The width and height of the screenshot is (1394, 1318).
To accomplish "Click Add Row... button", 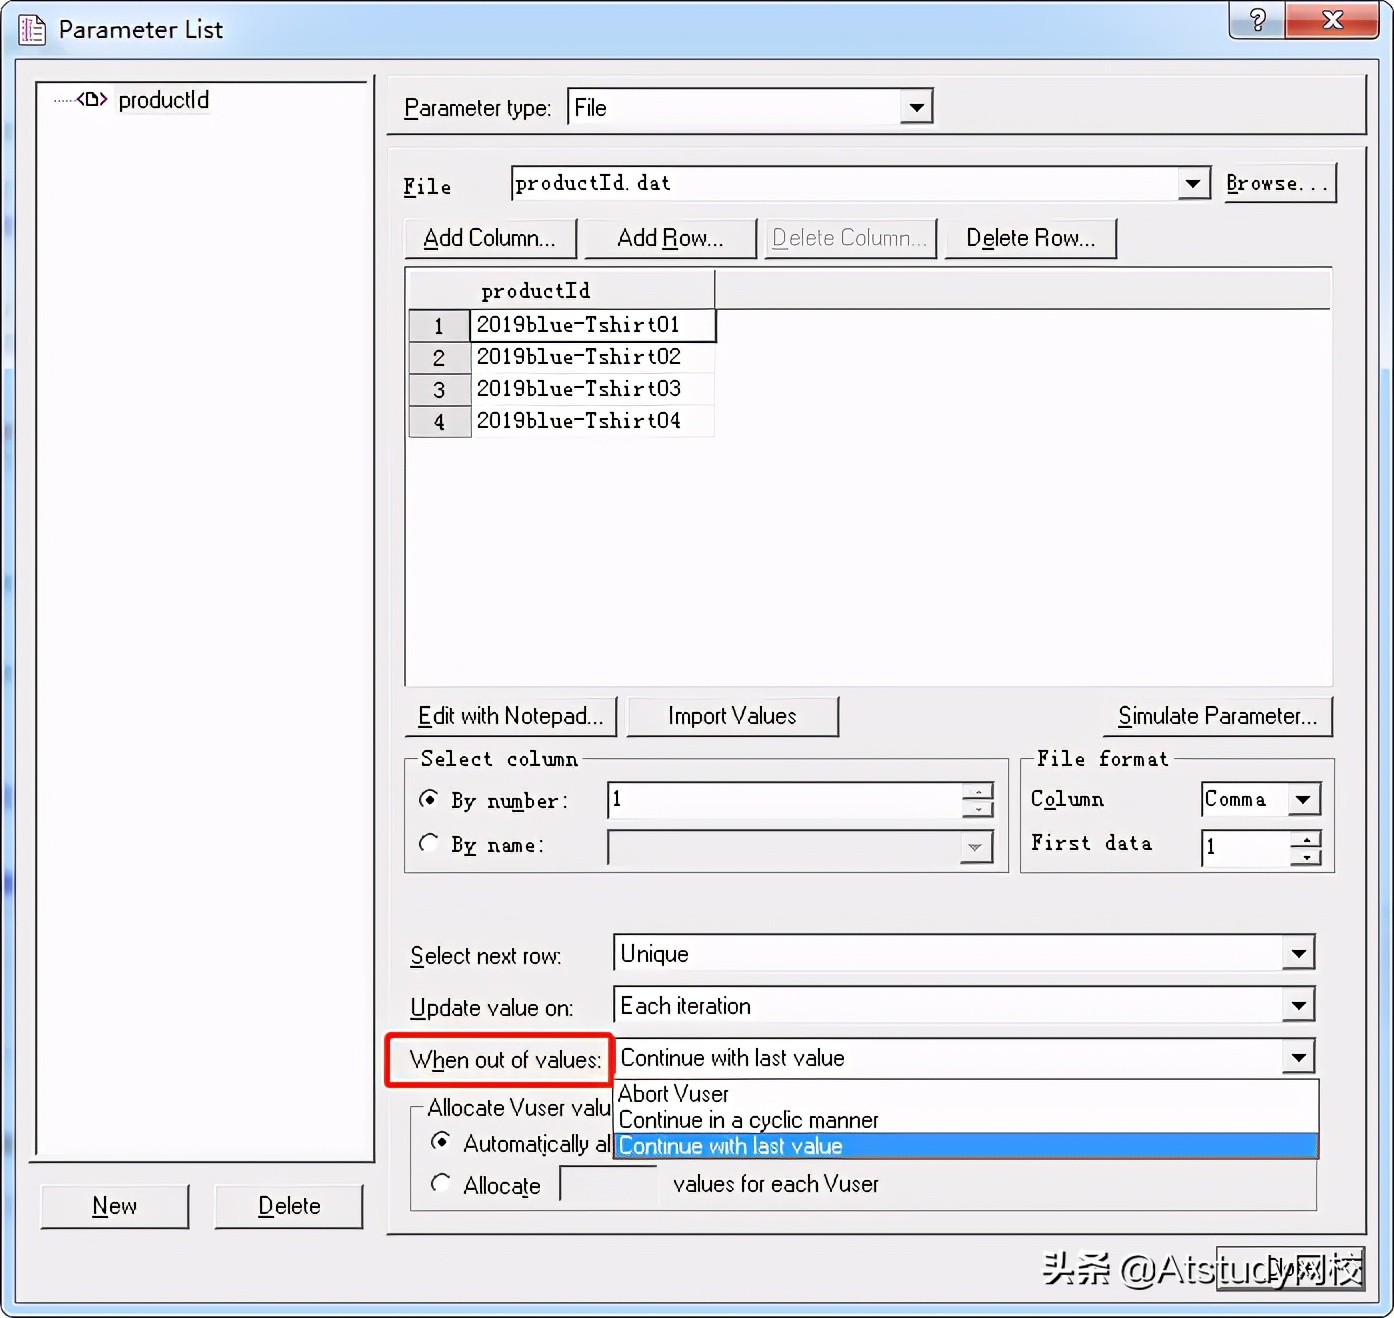I will click(670, 238).
